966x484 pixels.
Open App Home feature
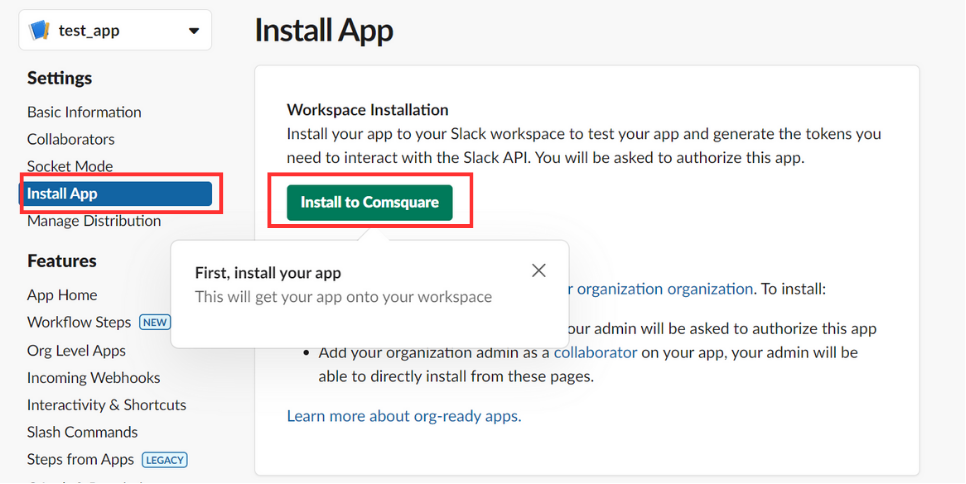(62, 295)
